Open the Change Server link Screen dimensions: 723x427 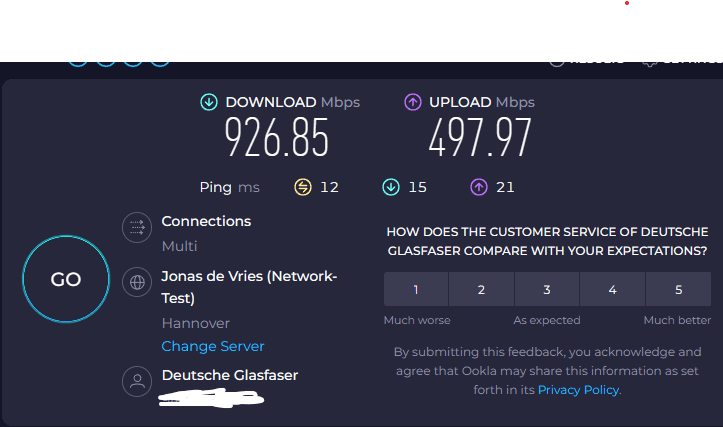tap(213, 346)
